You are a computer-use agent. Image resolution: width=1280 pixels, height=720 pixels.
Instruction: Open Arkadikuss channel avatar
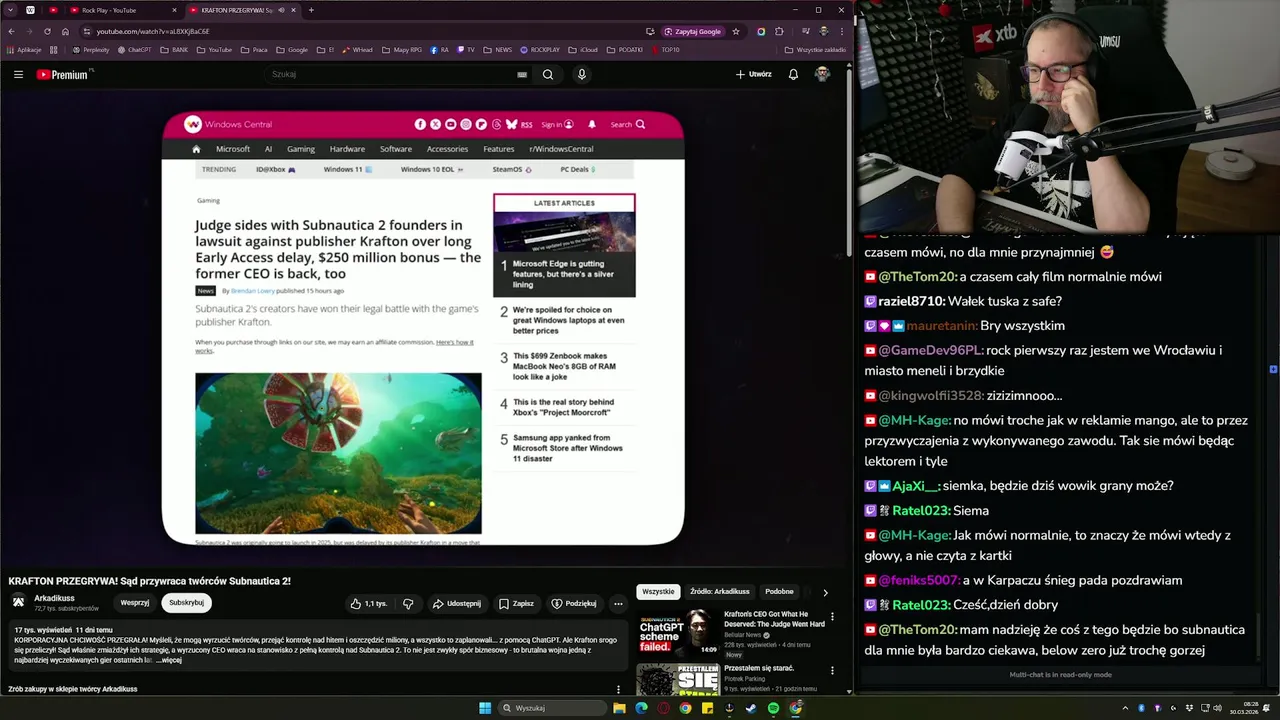18,602
